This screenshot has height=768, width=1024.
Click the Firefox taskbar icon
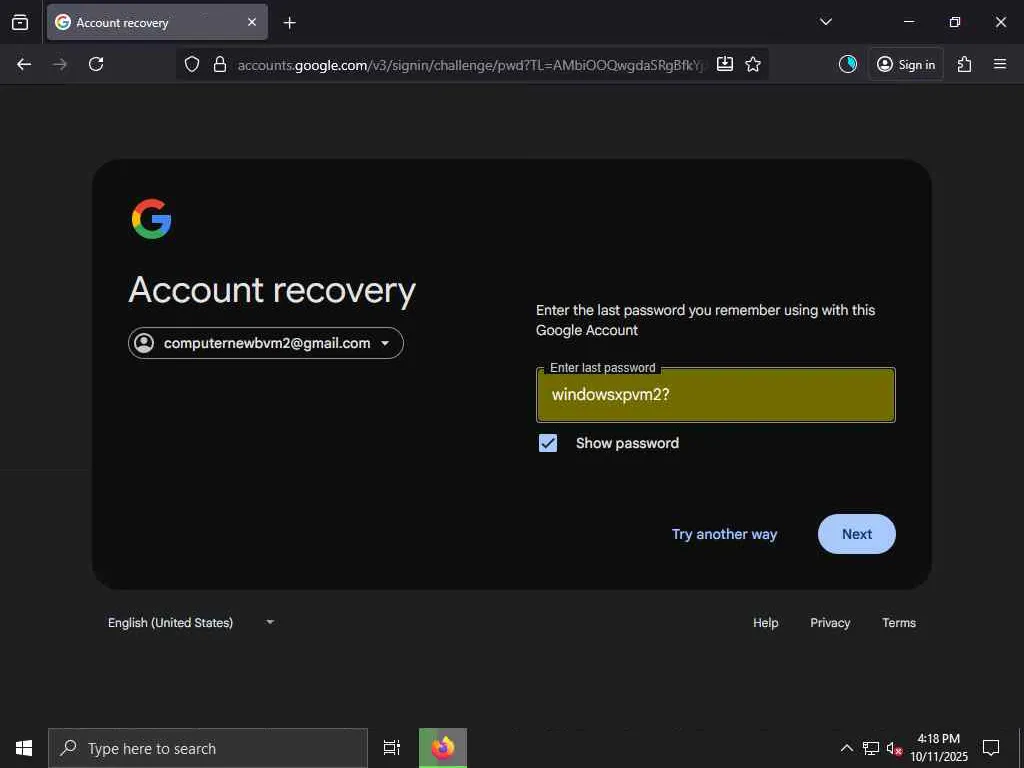(x=443, y=748)
